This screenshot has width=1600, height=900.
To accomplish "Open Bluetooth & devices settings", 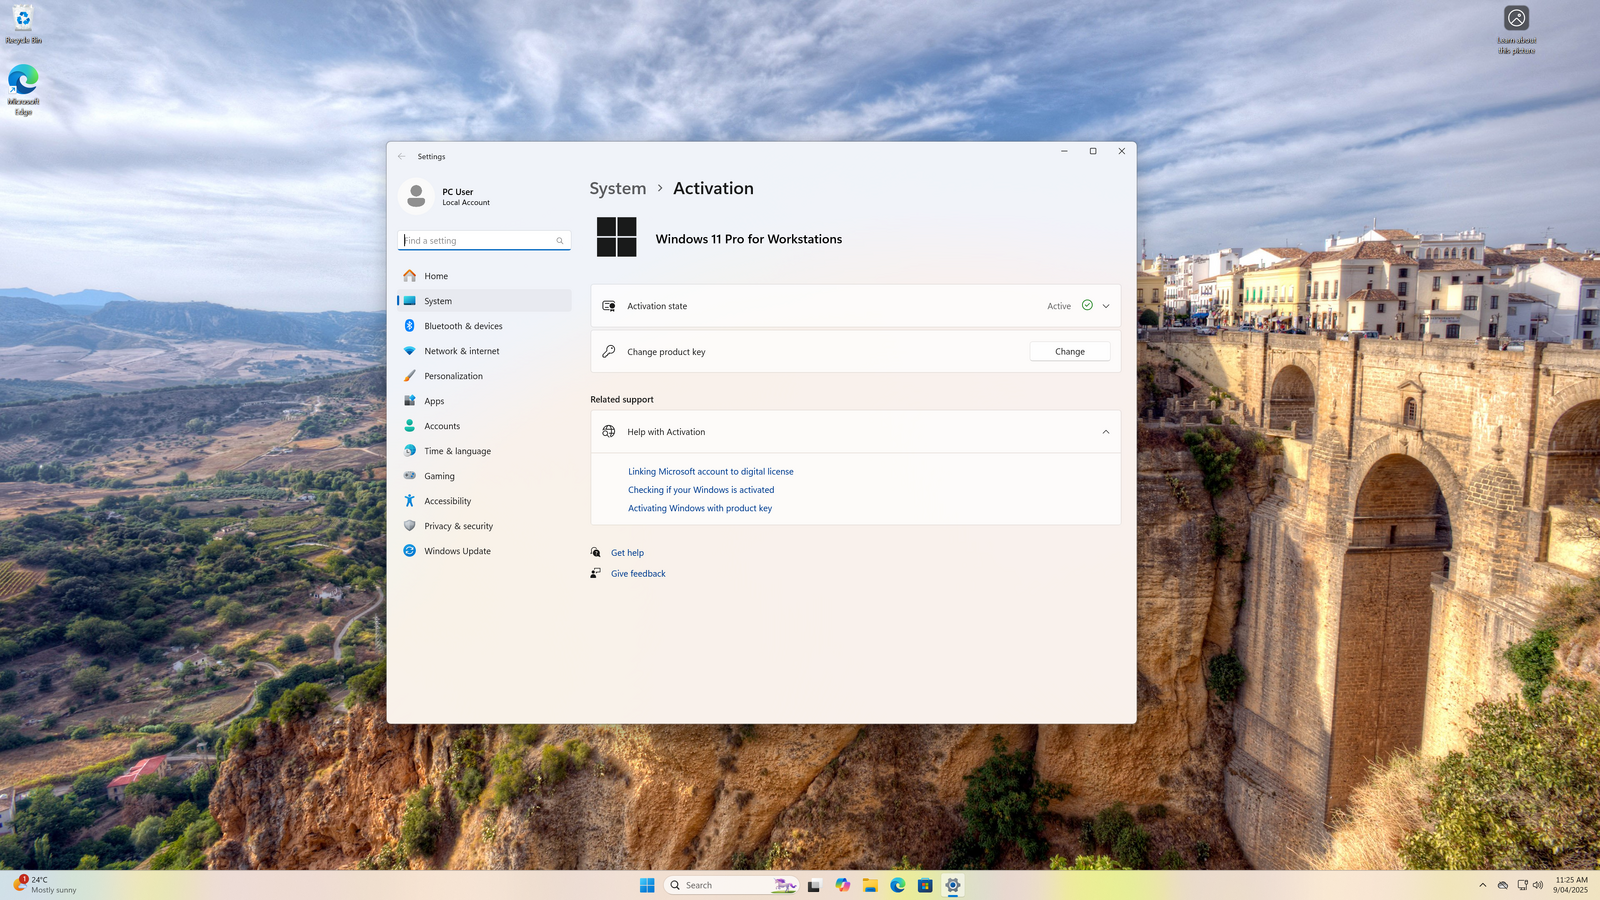I will coord(484,326).
